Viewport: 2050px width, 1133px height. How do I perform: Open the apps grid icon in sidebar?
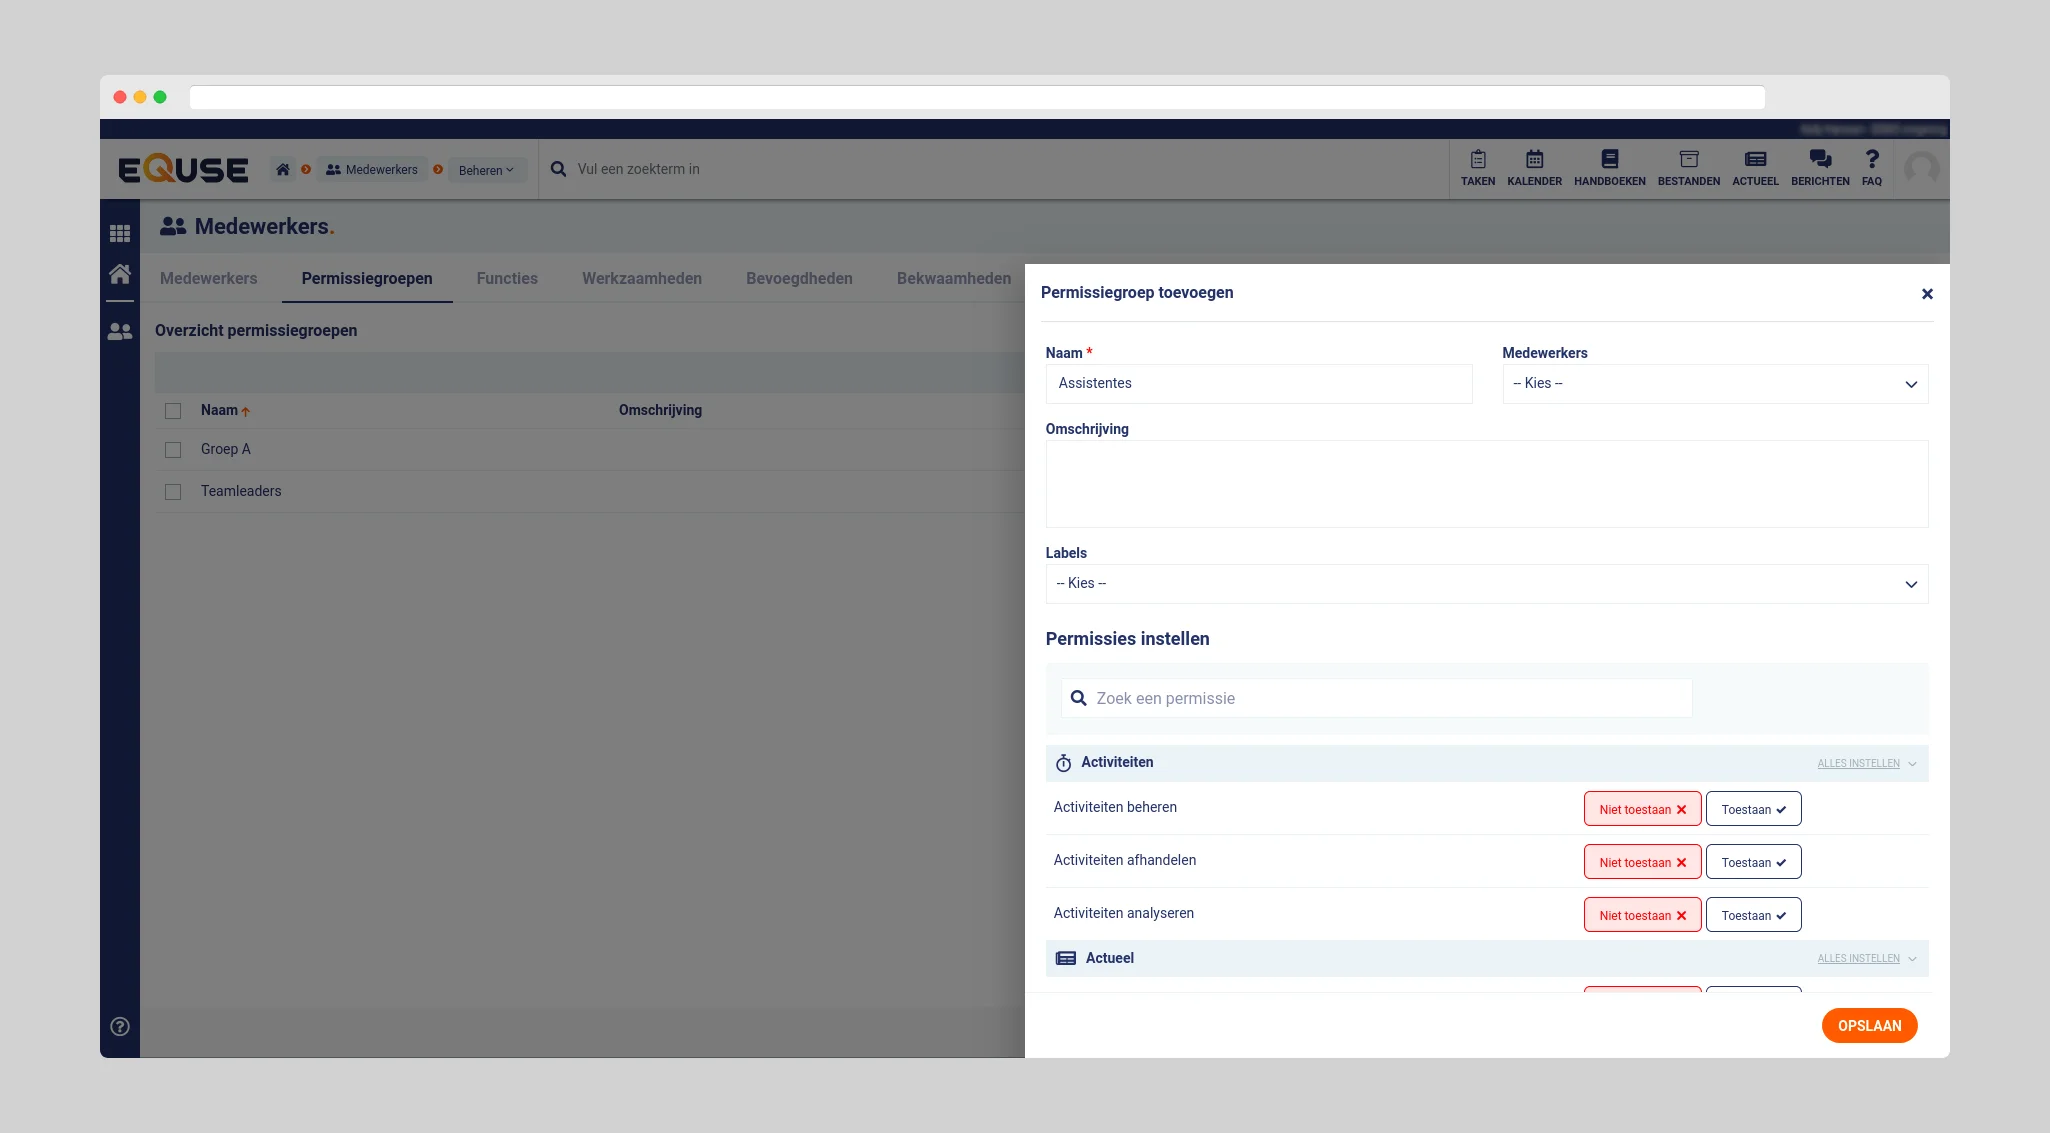click(x=120, y=233)
